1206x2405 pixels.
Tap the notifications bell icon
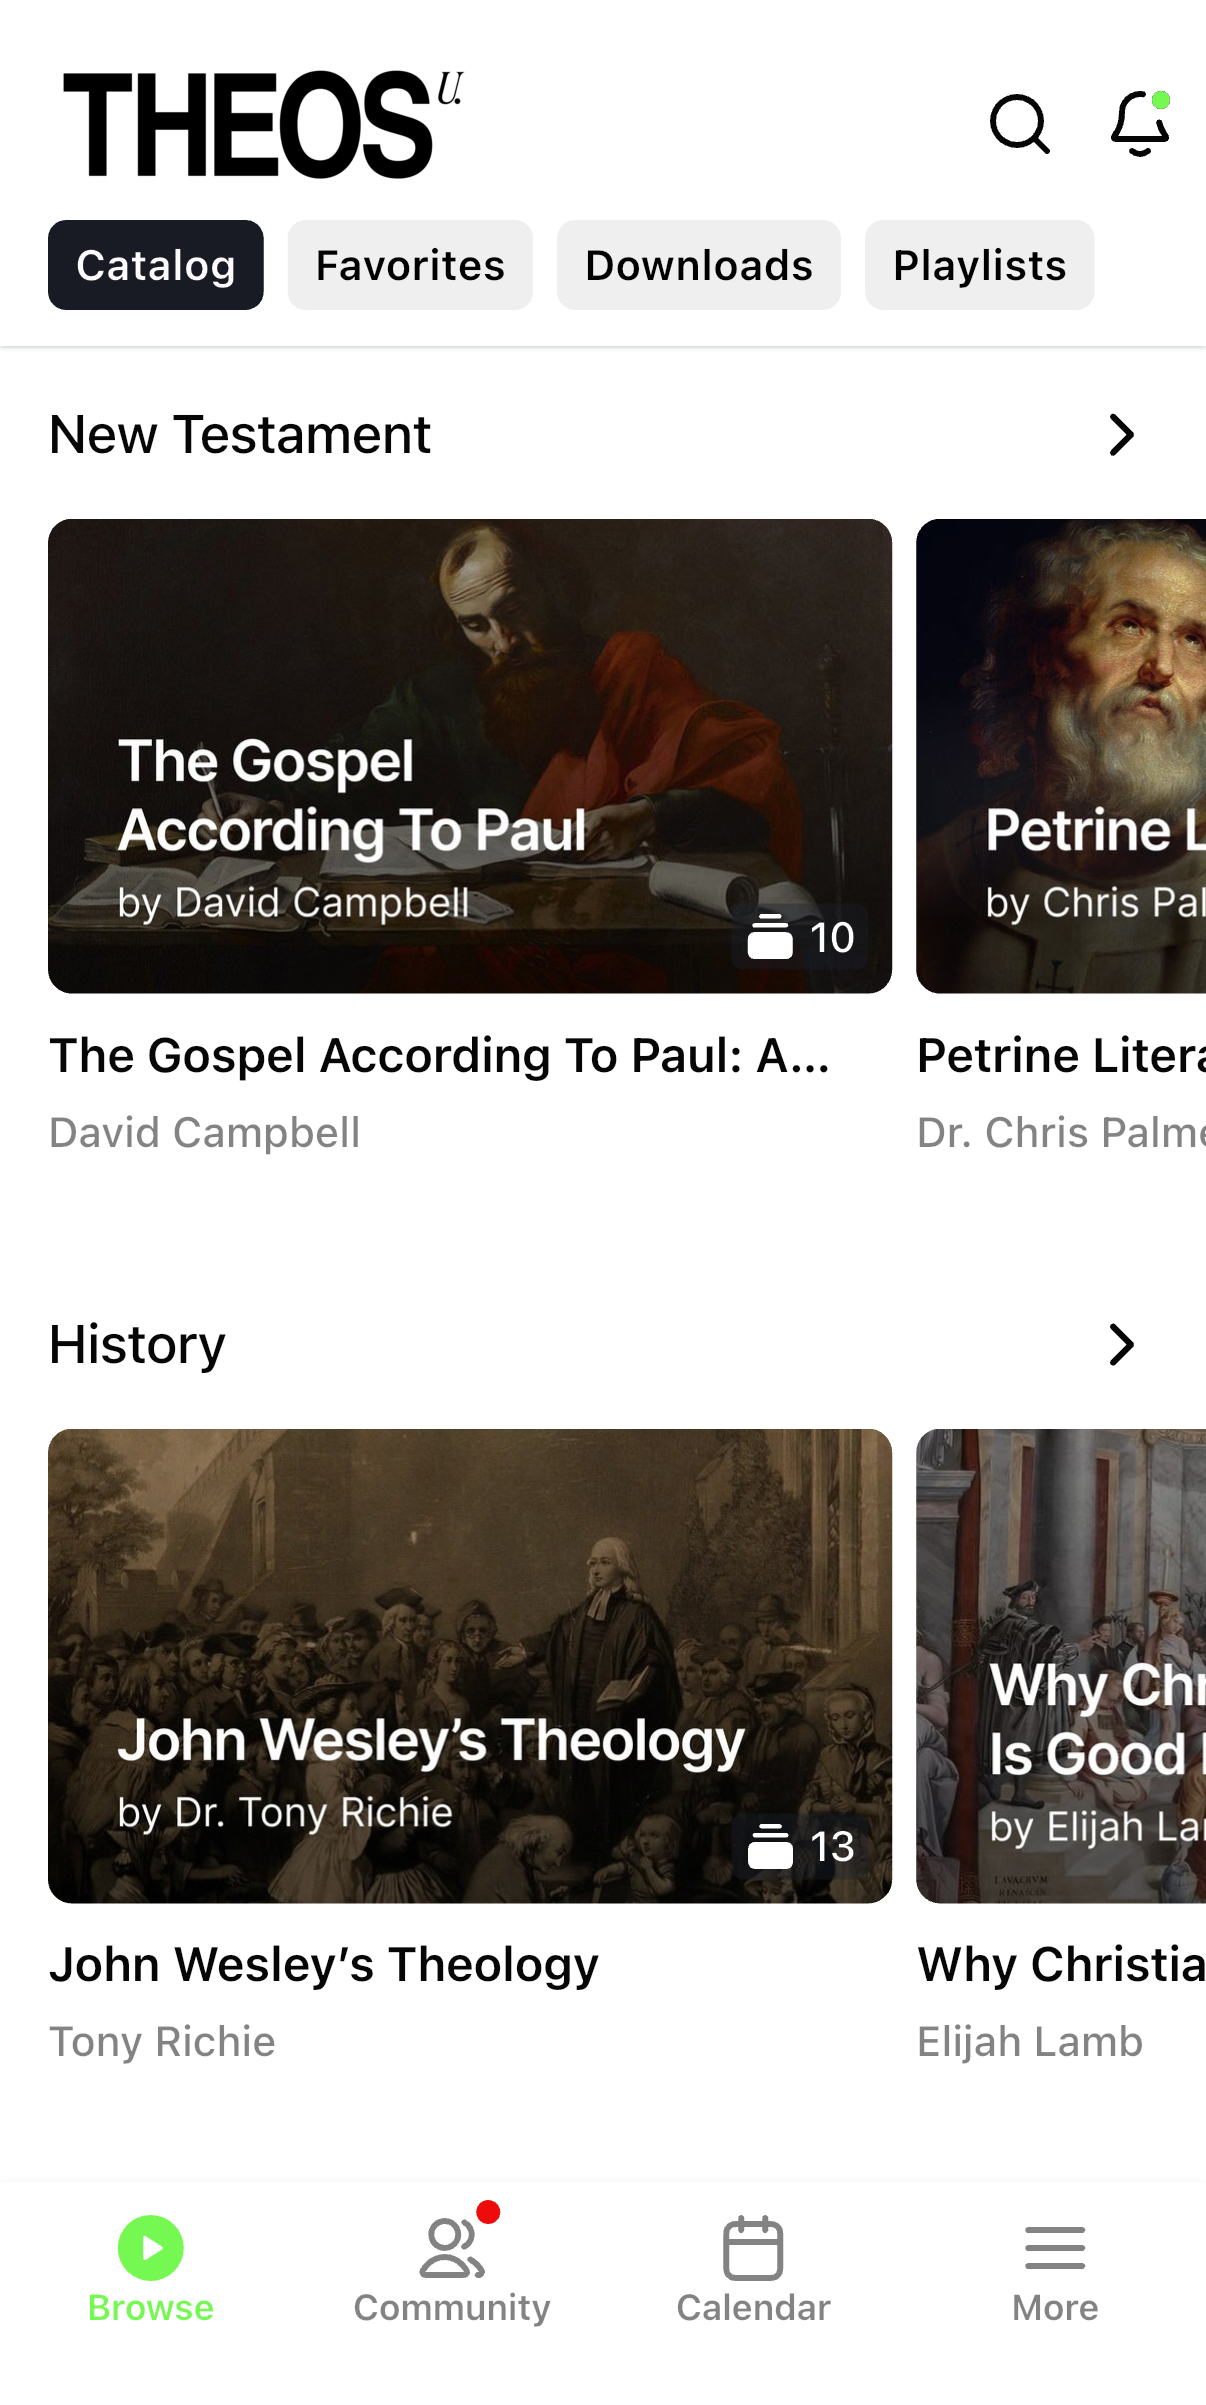1140,124
